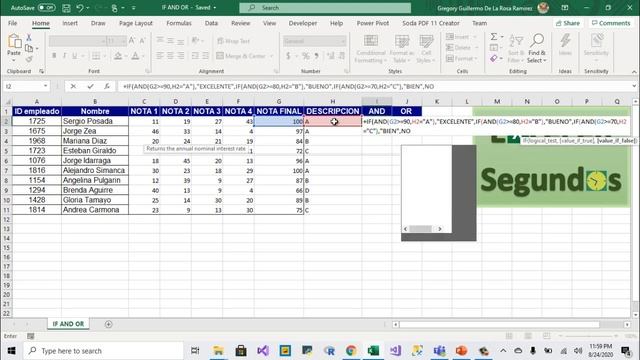Show hidden tray icons chevron
This screenshot has height=360, width=640.
[x=503, y=351]
